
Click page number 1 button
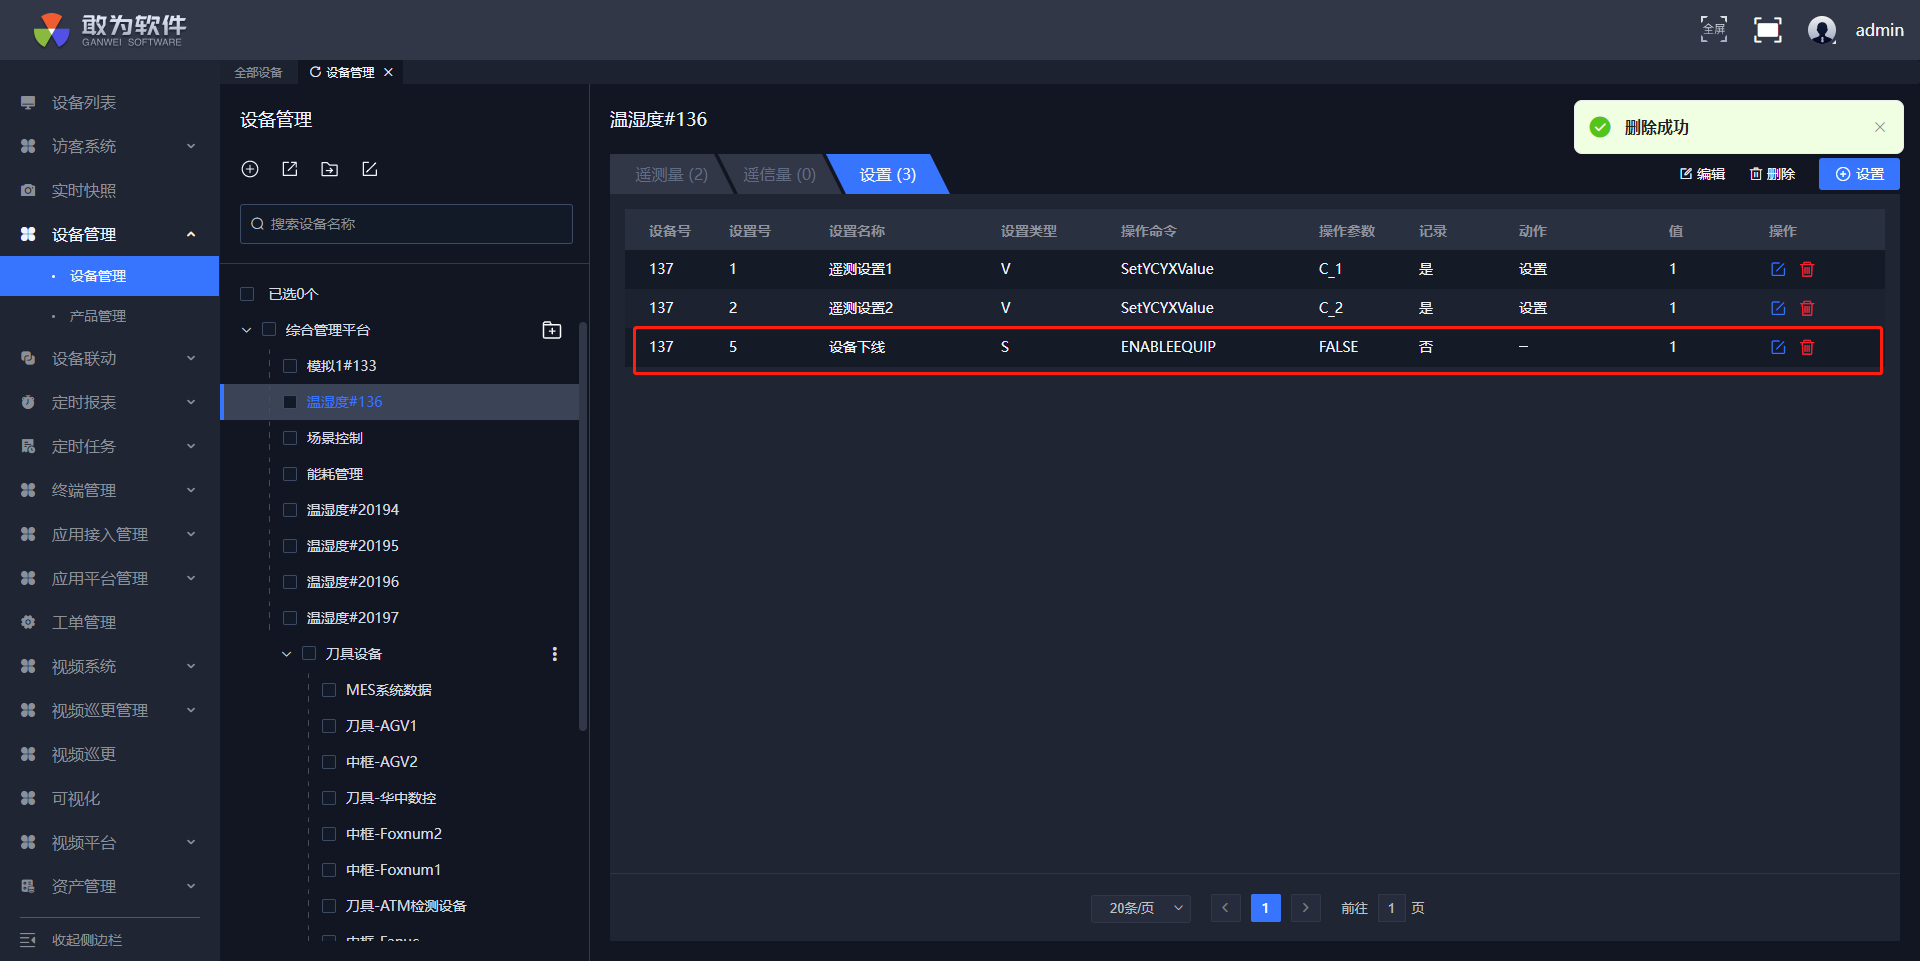coord(1266,908)
